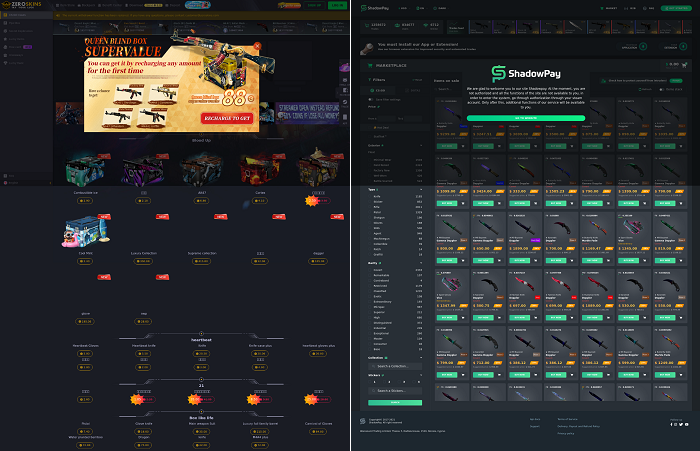Collapse the Exterior filter section
The width and height of the screenshot is (700, 451).
[421, 145]
